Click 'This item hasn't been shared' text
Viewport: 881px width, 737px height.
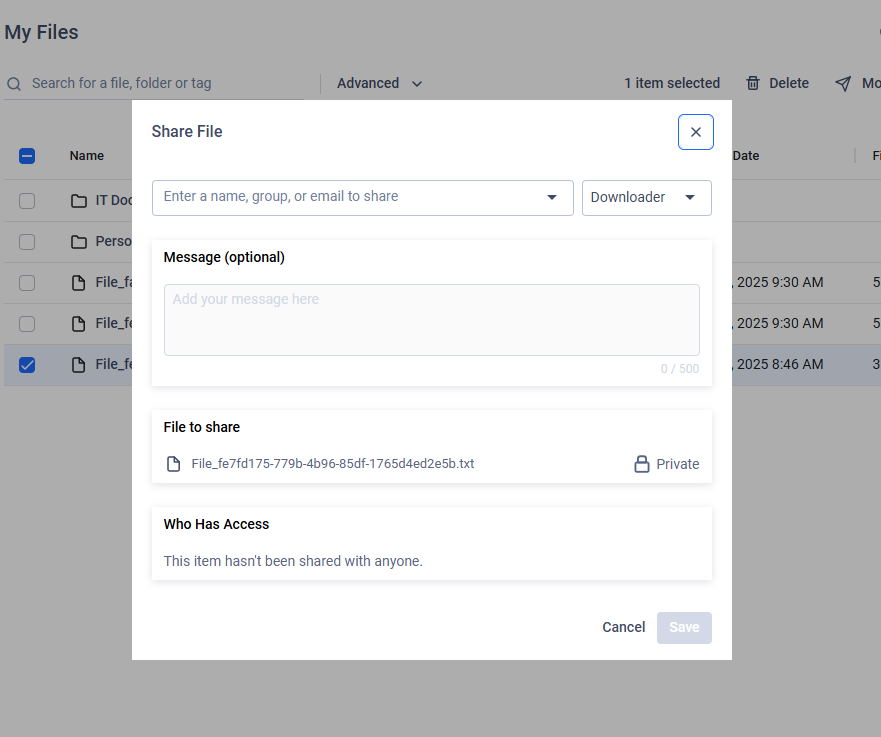tap(293, 561)
